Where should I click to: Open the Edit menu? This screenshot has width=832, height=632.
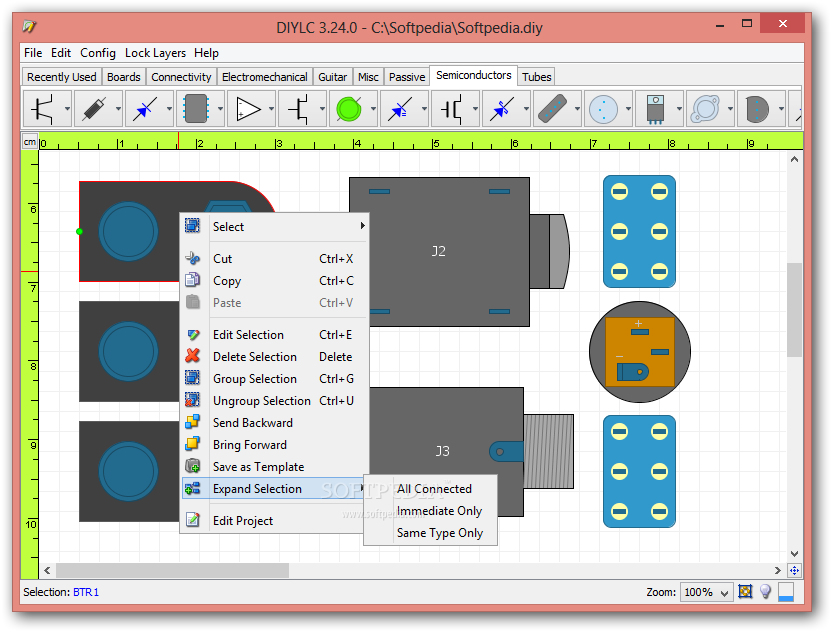tap(61, 53)
